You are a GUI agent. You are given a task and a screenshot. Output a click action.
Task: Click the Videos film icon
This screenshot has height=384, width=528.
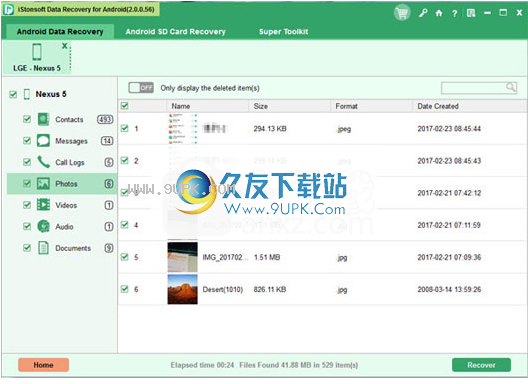pyautogui.click(x=43, y=205)
